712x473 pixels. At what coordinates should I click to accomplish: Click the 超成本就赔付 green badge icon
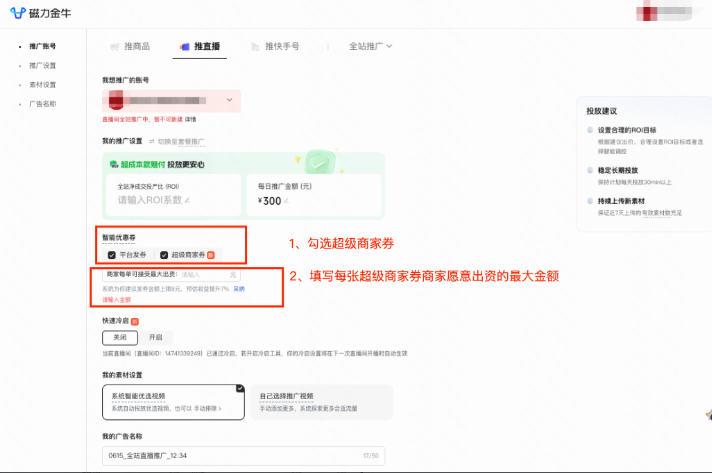[x=114, y=164]
